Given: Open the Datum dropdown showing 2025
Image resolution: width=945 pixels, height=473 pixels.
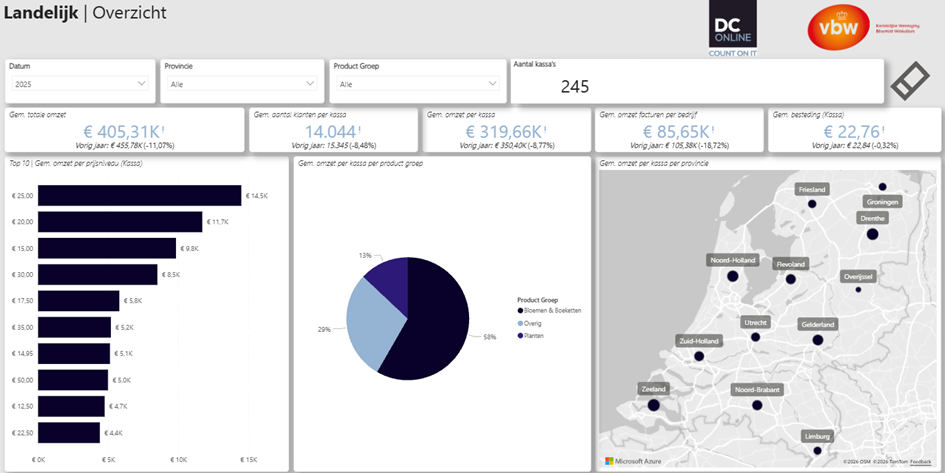Looking at the screenshot, I should pos(80,85).
